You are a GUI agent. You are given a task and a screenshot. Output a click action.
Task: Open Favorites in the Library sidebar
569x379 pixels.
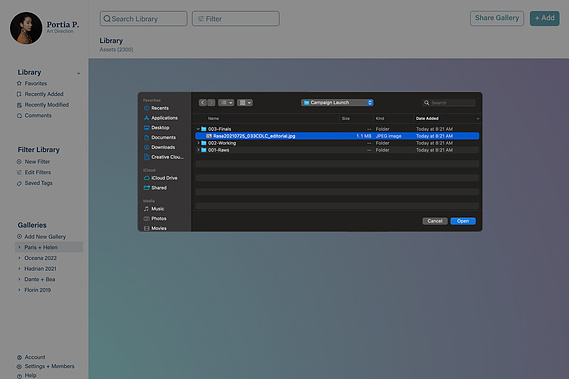click(x=32, y=83)
